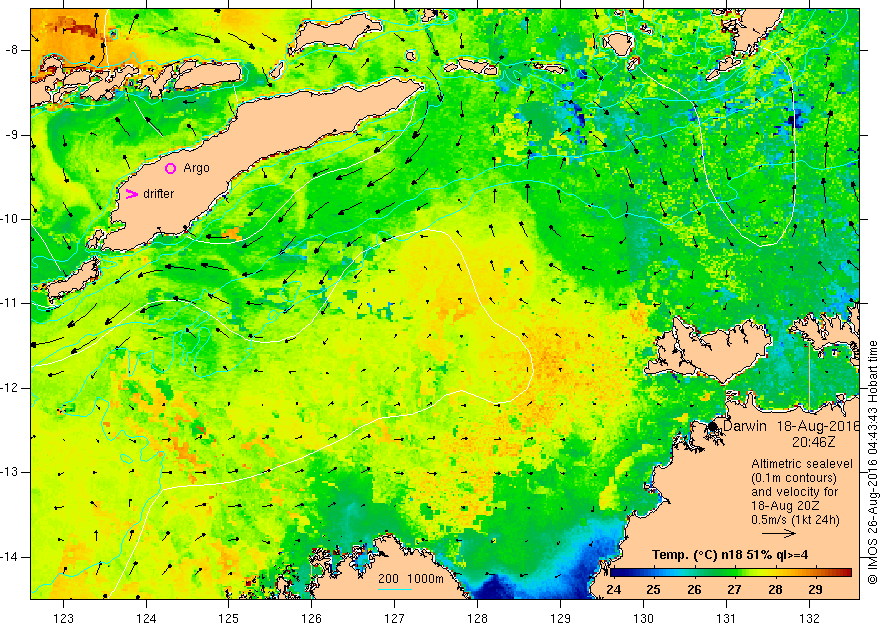
Task: Click the colorbar tick label '25'
Action: [653, 590]
